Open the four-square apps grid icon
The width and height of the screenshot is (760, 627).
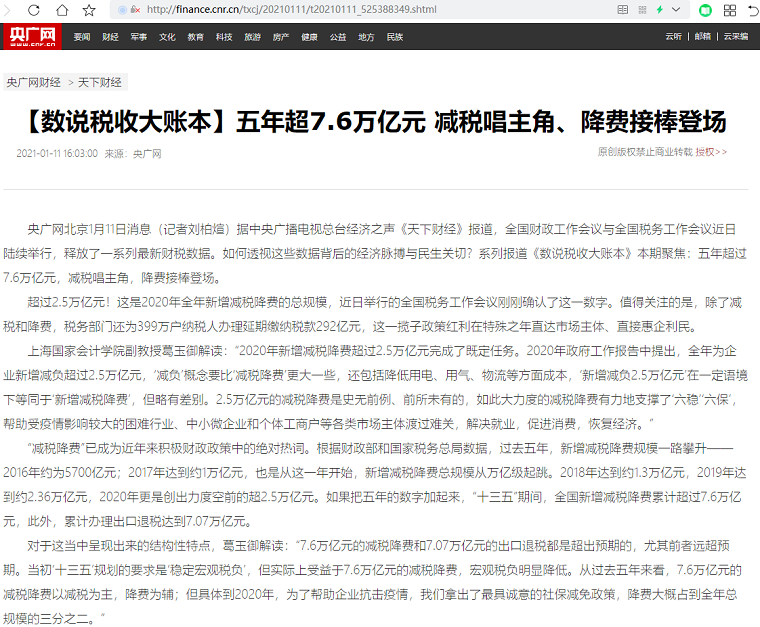[x=728, y=10]
